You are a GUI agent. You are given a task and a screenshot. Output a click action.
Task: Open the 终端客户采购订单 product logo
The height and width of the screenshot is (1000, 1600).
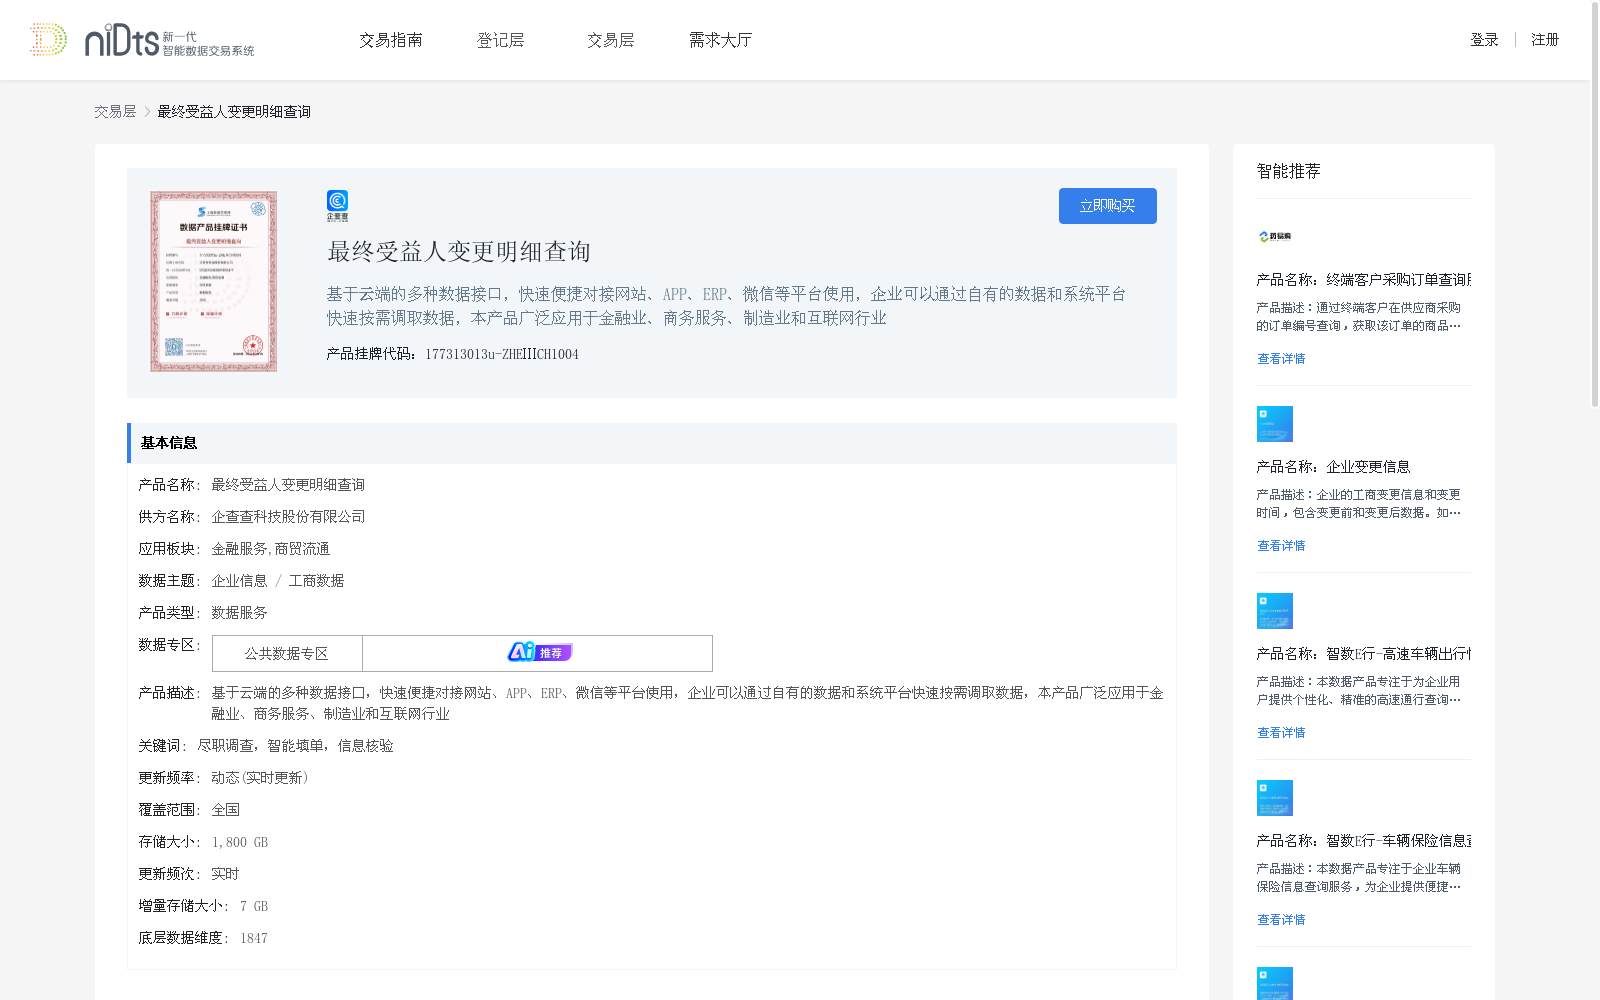(1275, 237)
